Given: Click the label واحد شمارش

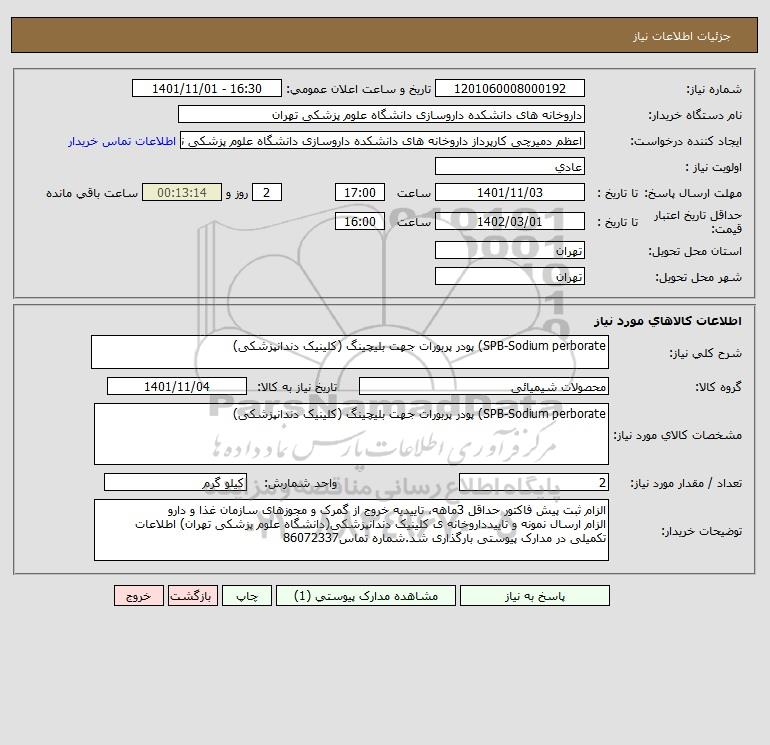Looking at the screenshot, I should [x=301, y=484].
